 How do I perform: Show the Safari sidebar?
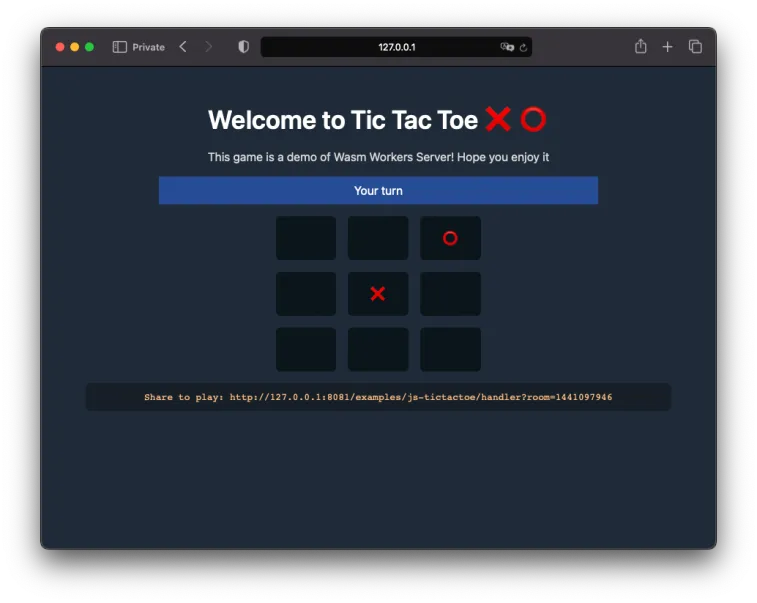pos(120,47)
